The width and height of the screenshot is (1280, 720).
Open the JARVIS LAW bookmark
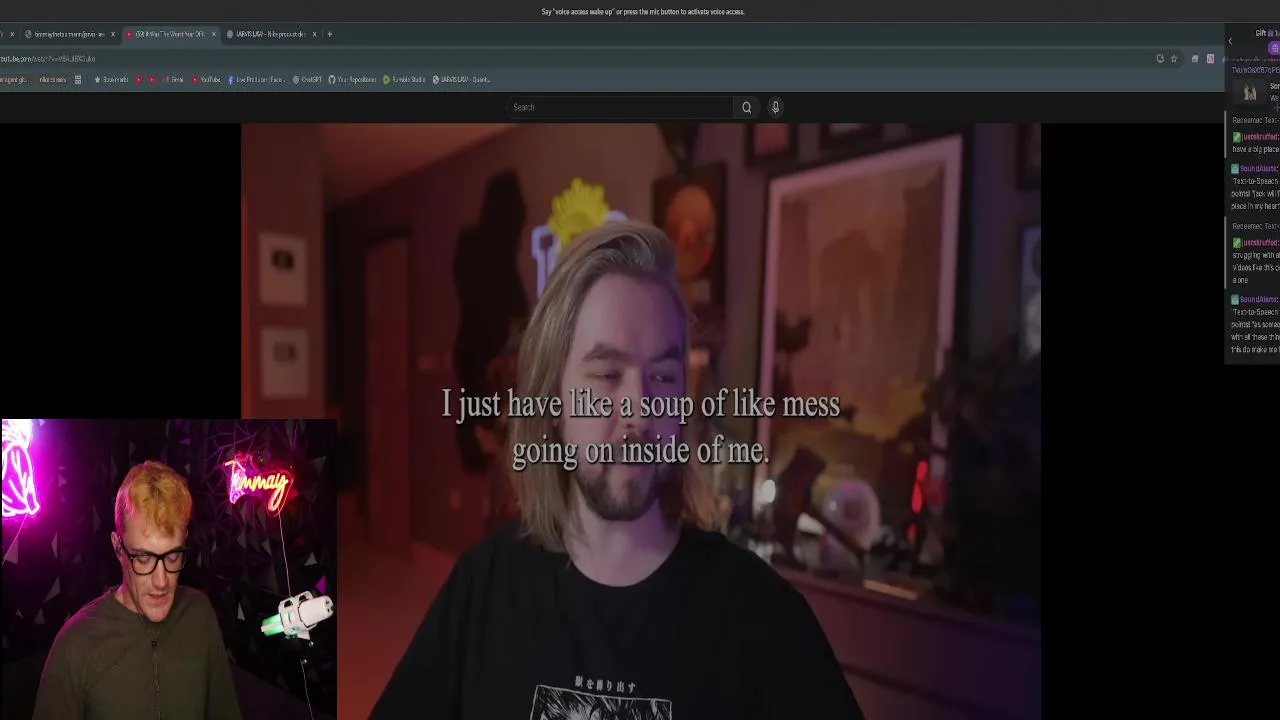pos(462,80)
